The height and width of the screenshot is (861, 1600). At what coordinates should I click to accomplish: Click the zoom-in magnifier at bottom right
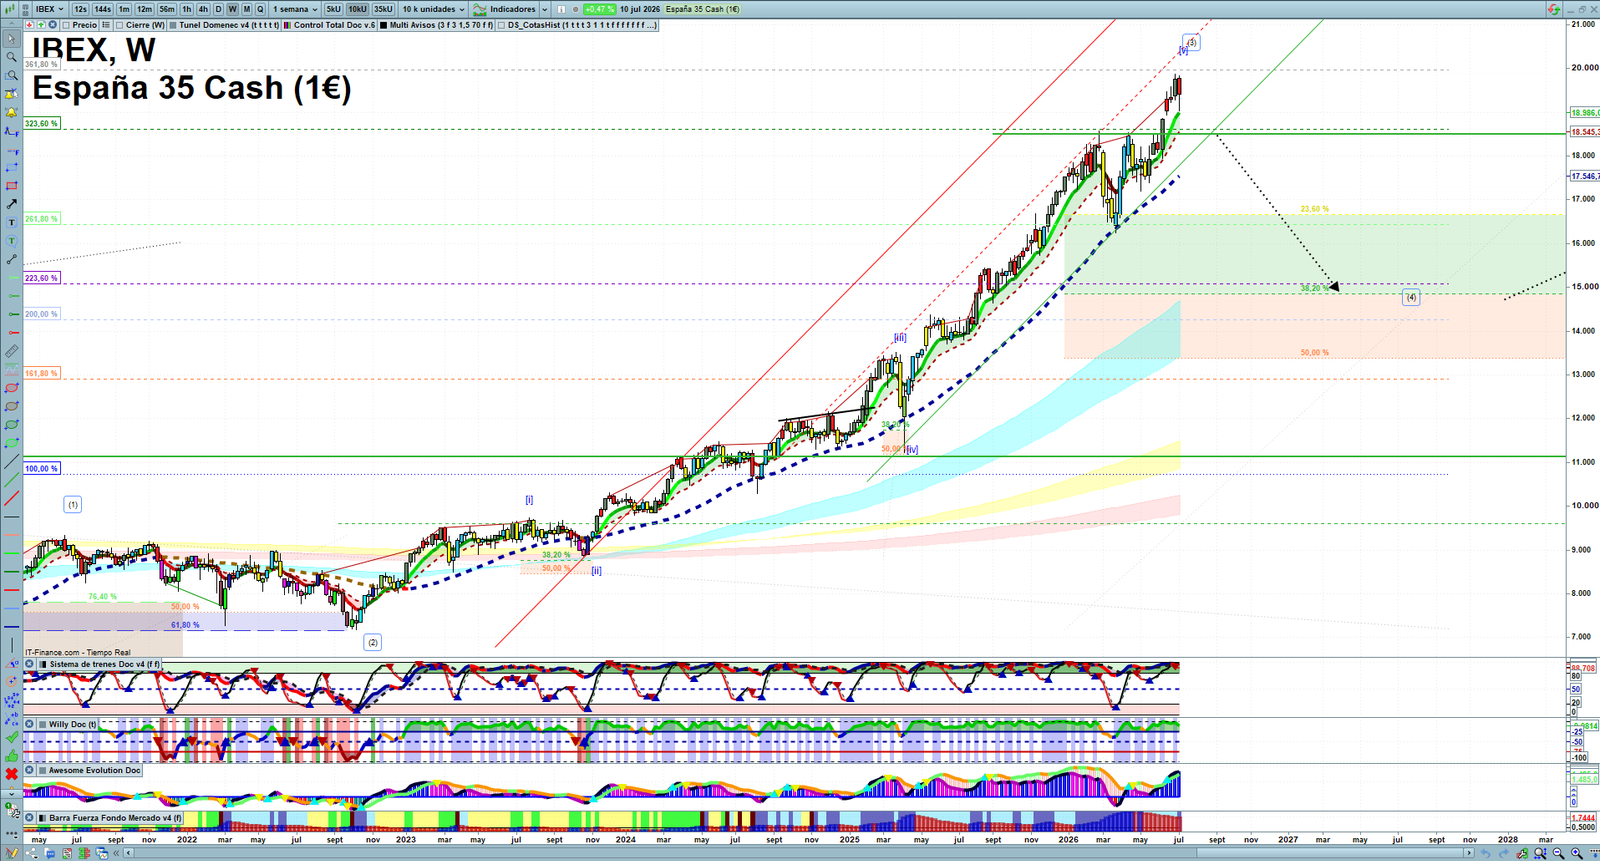coord(1577,853)
